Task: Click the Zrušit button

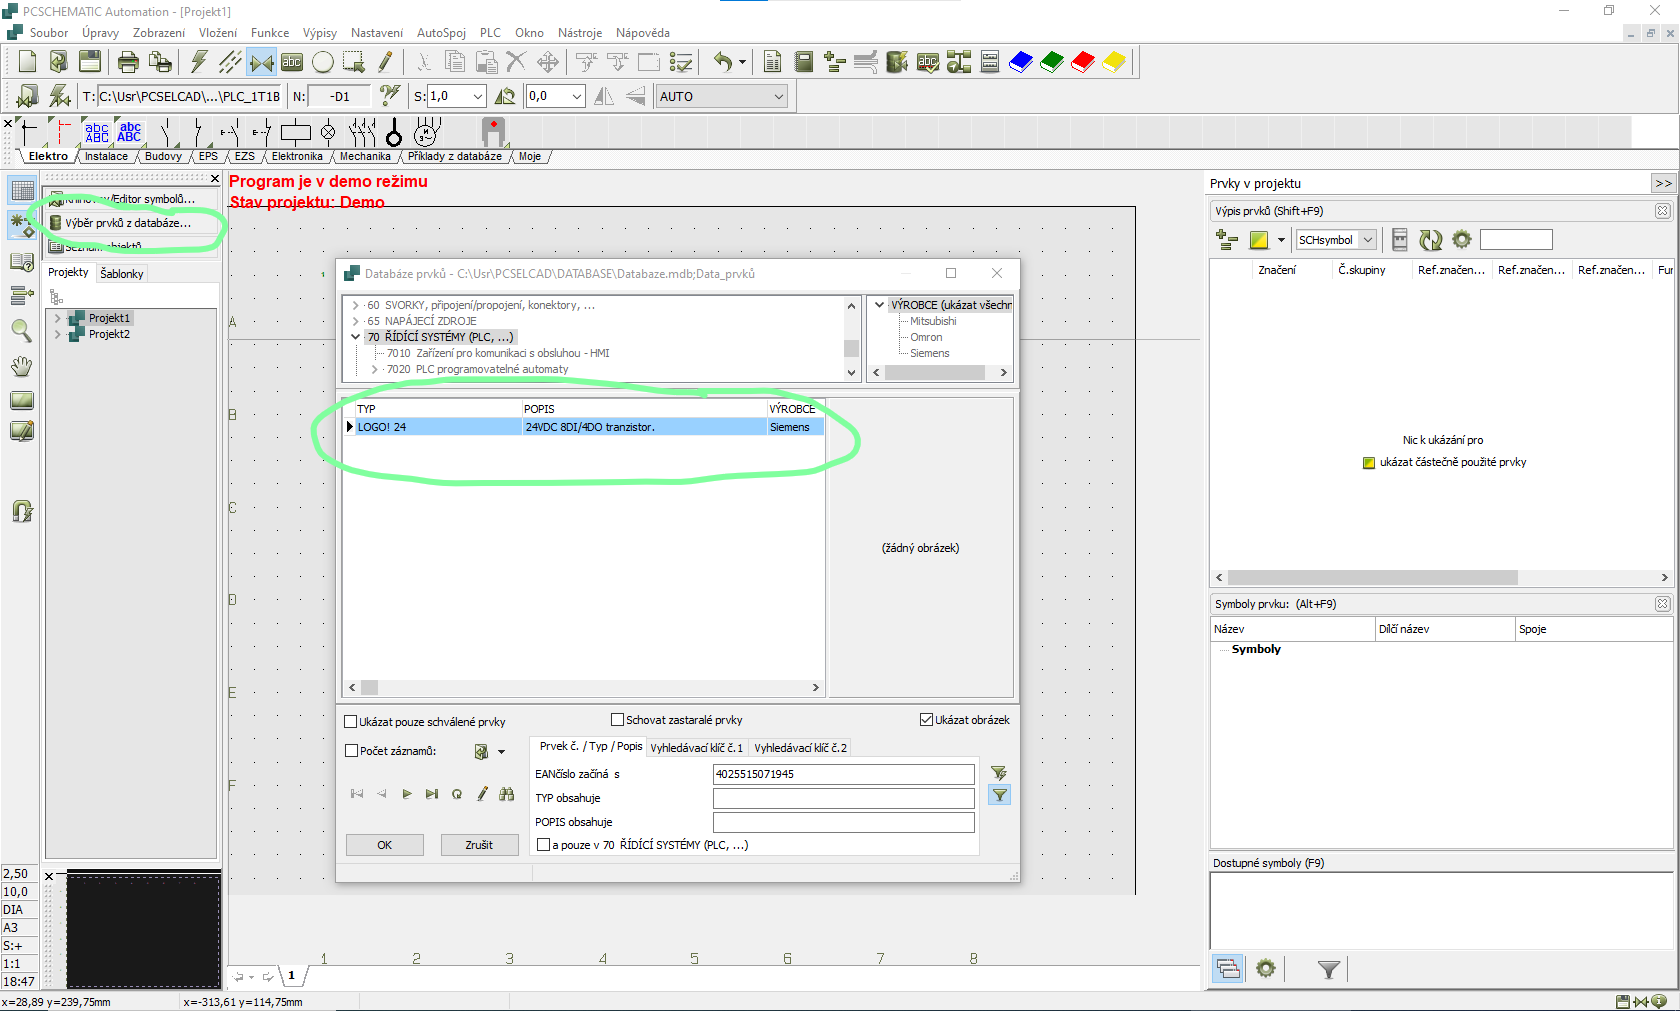Action: (479, 845)
